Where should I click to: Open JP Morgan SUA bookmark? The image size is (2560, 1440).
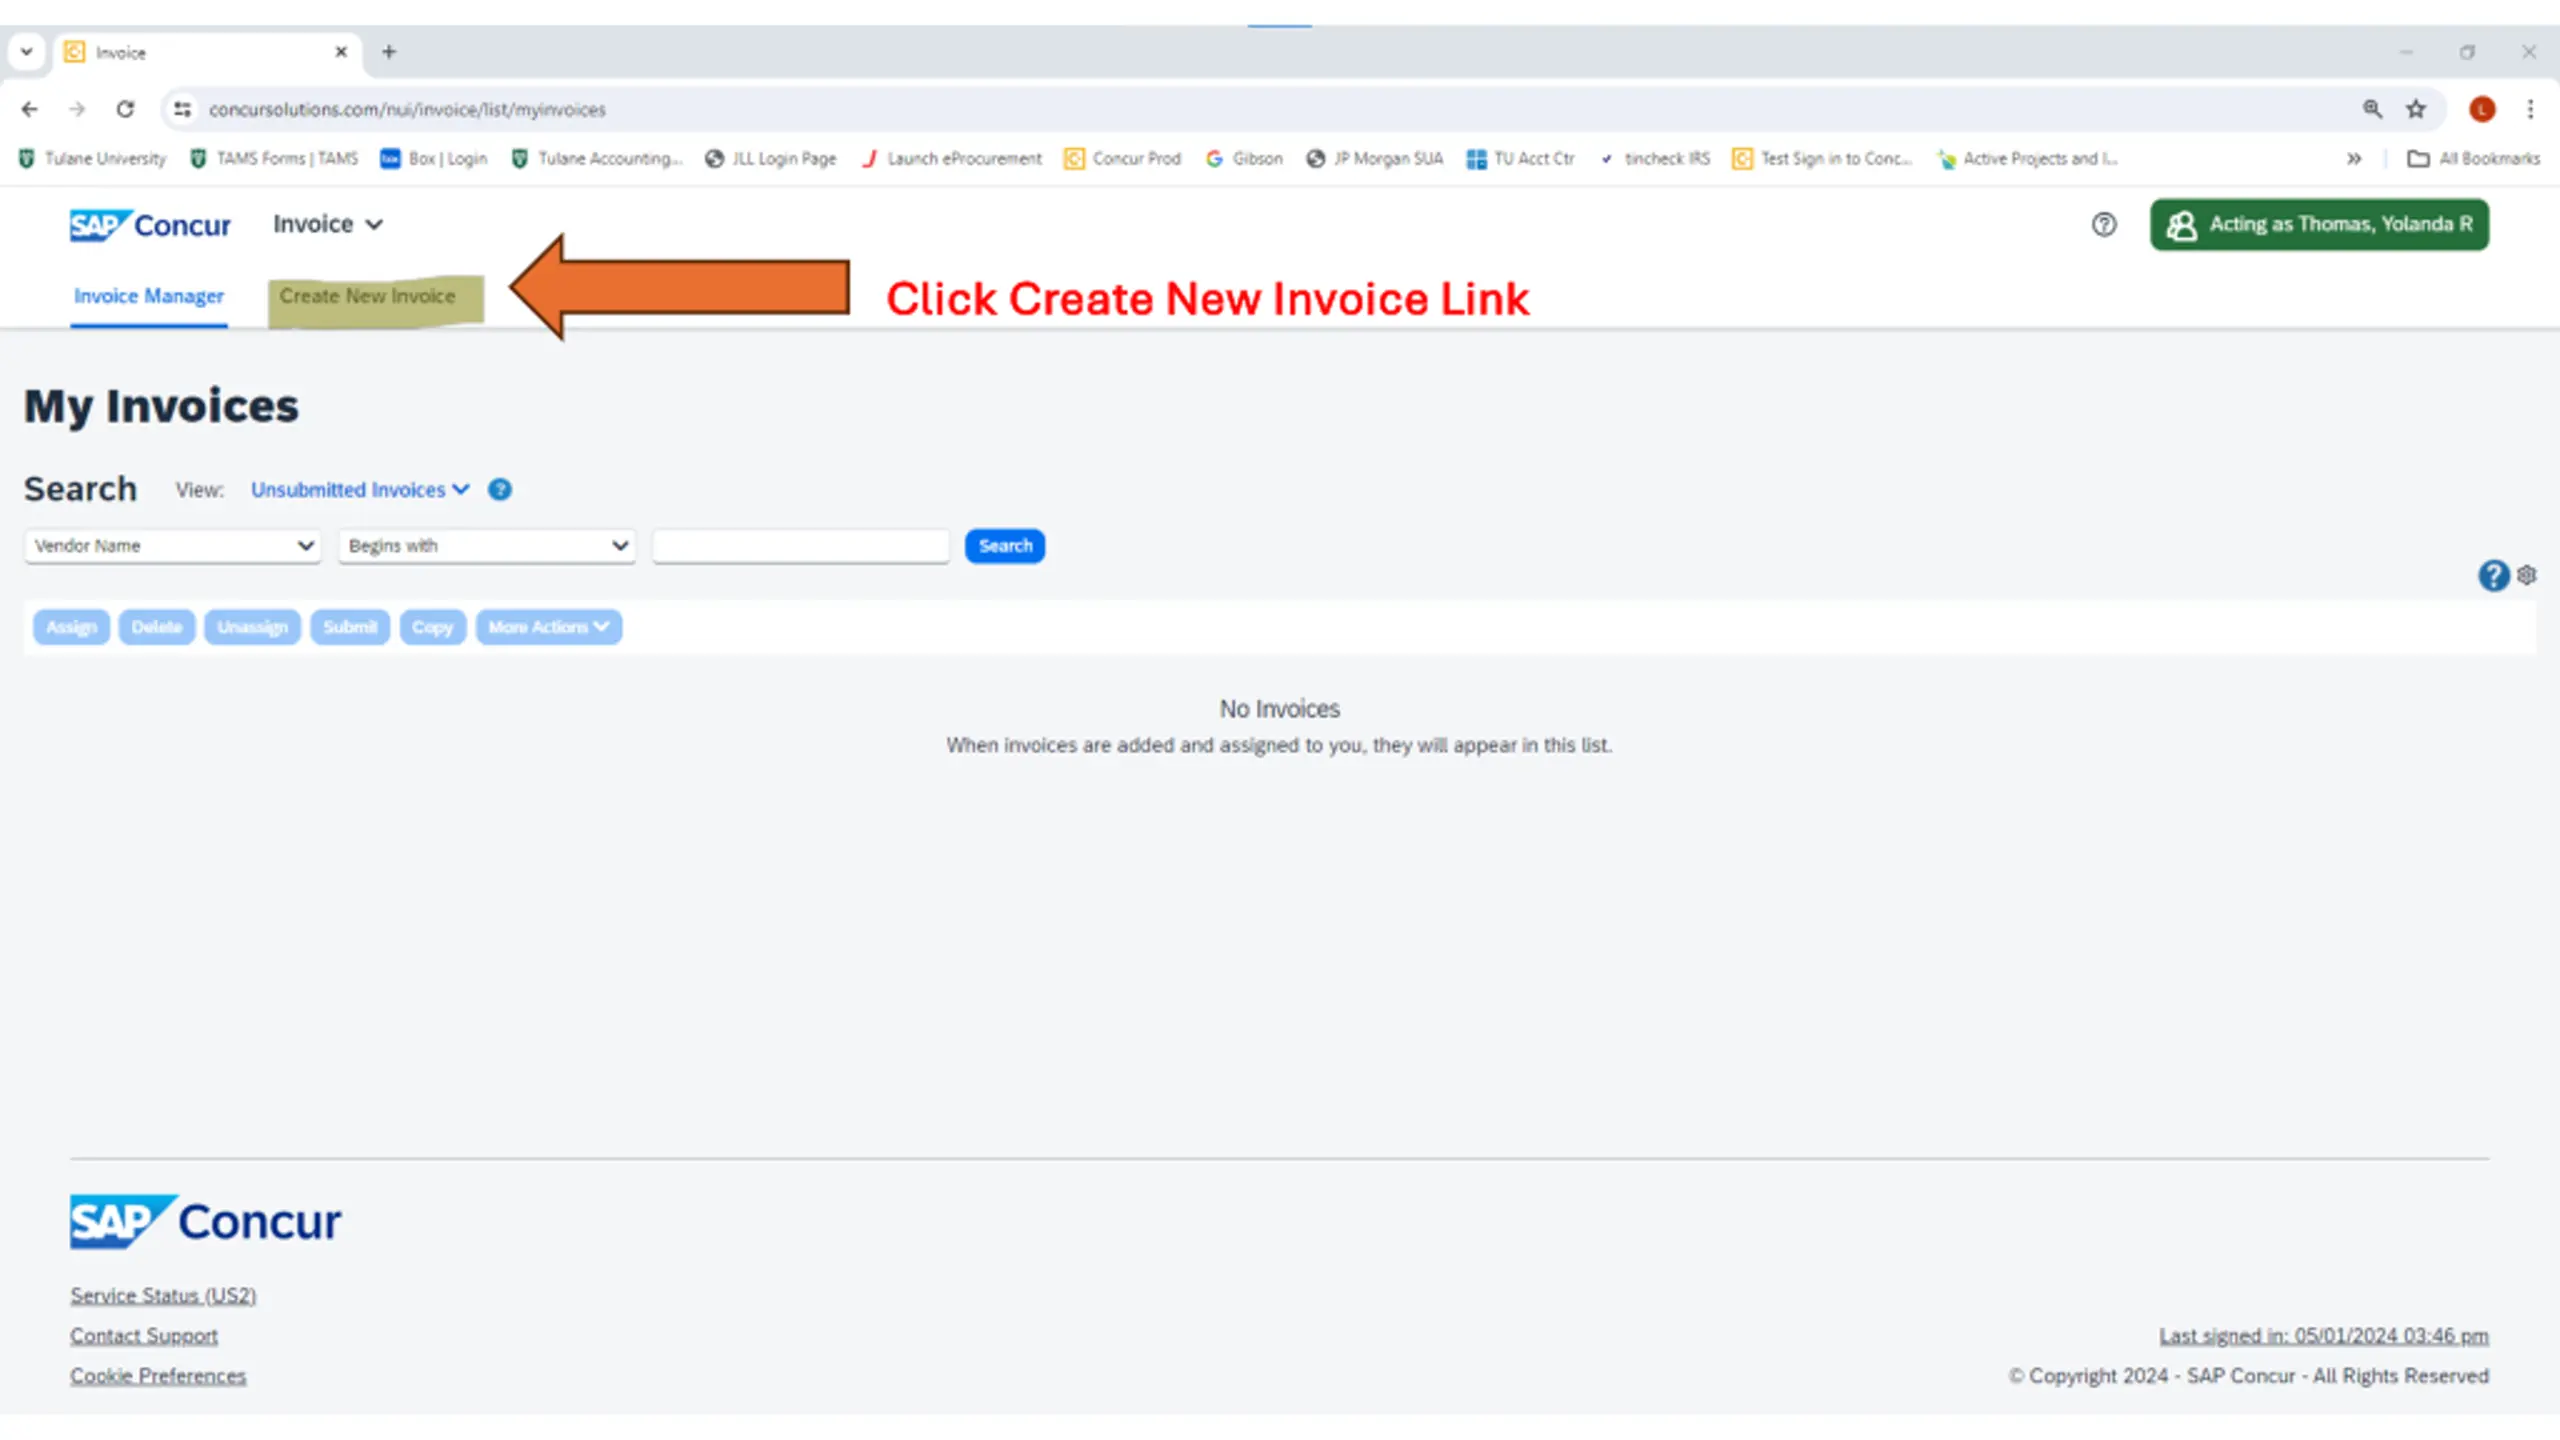[x=1375, y=158]
